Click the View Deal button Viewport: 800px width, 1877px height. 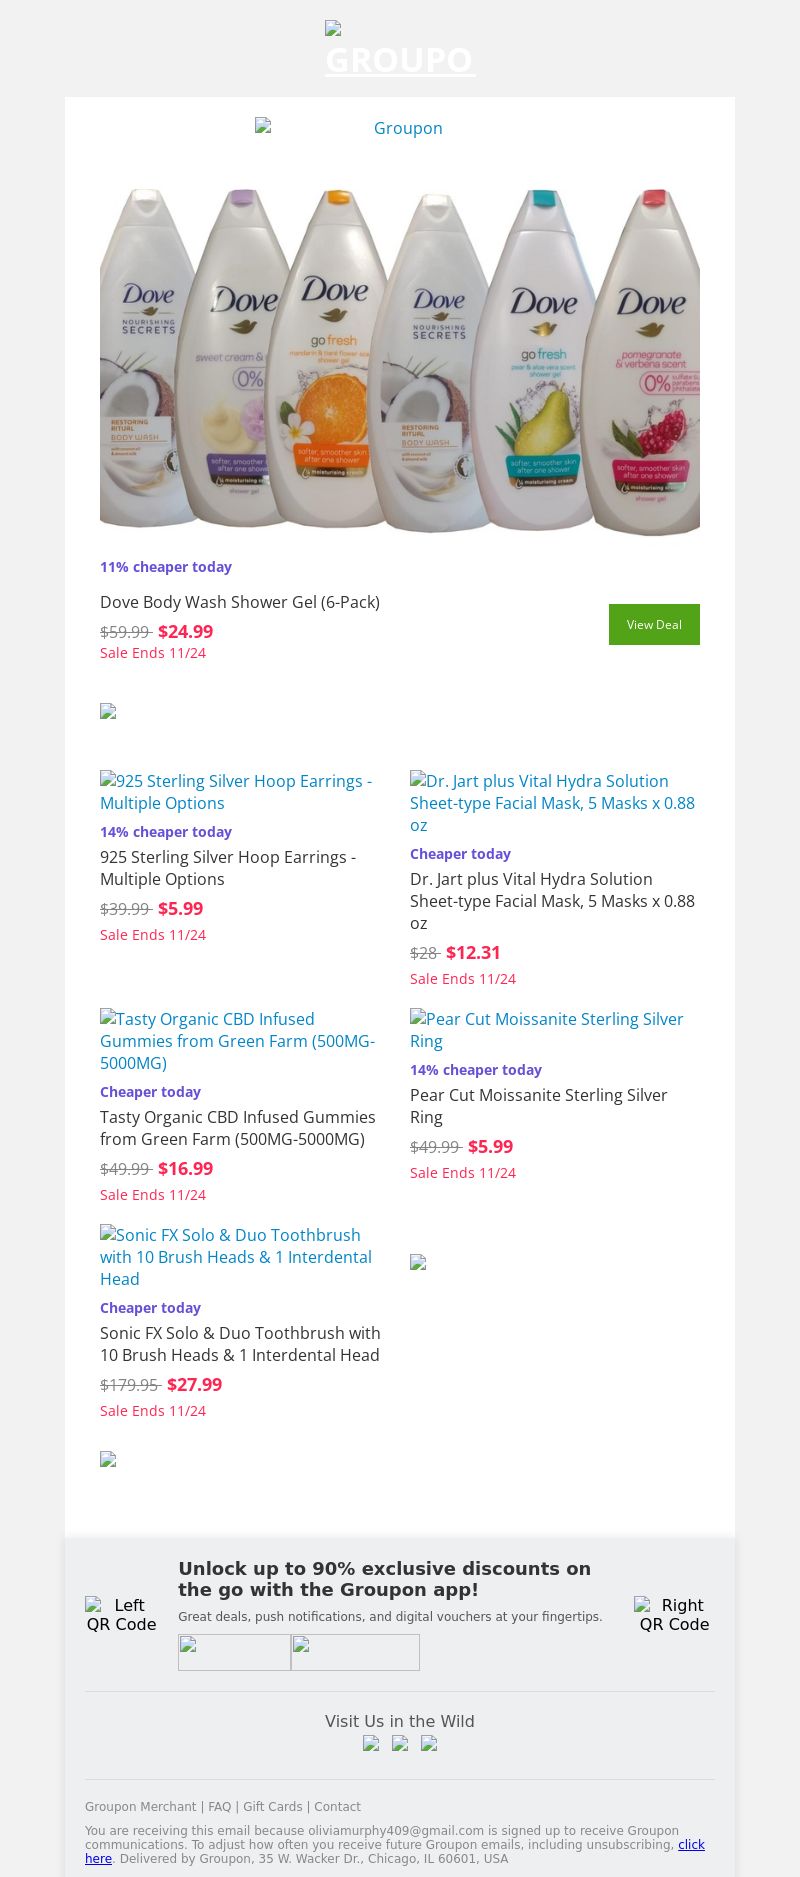tap(654, 624)
